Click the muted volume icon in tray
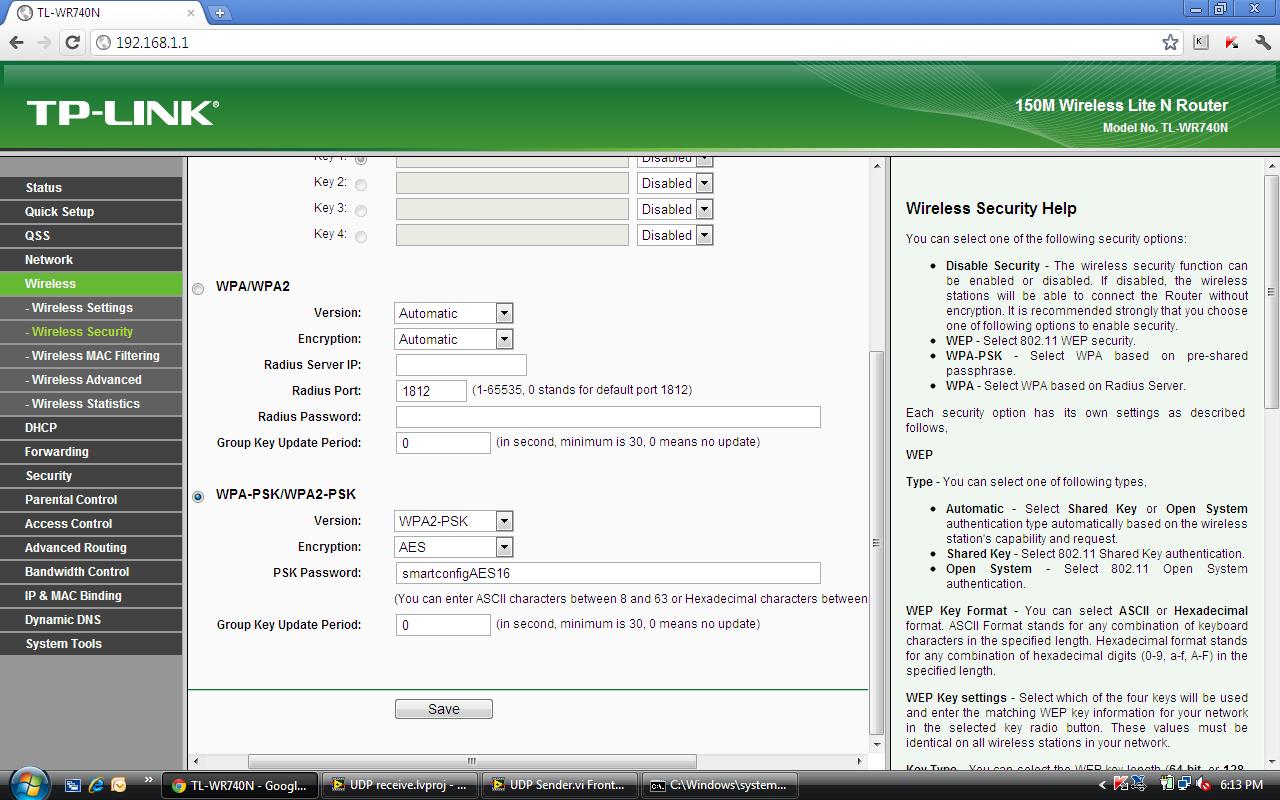 (1204, 784)
